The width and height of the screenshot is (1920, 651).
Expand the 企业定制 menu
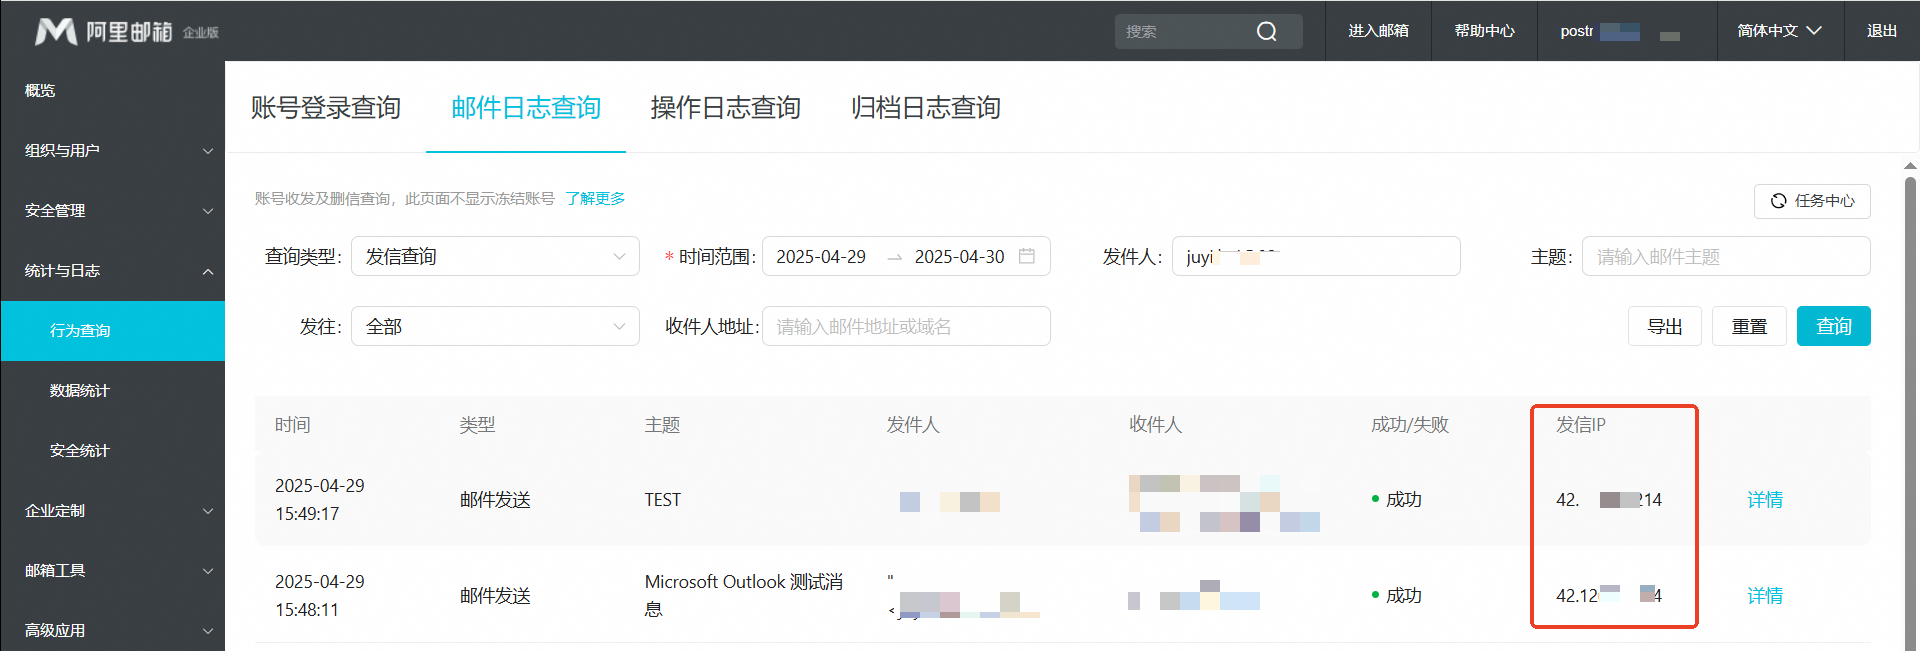pyautogui.click(x=112, y=511)
